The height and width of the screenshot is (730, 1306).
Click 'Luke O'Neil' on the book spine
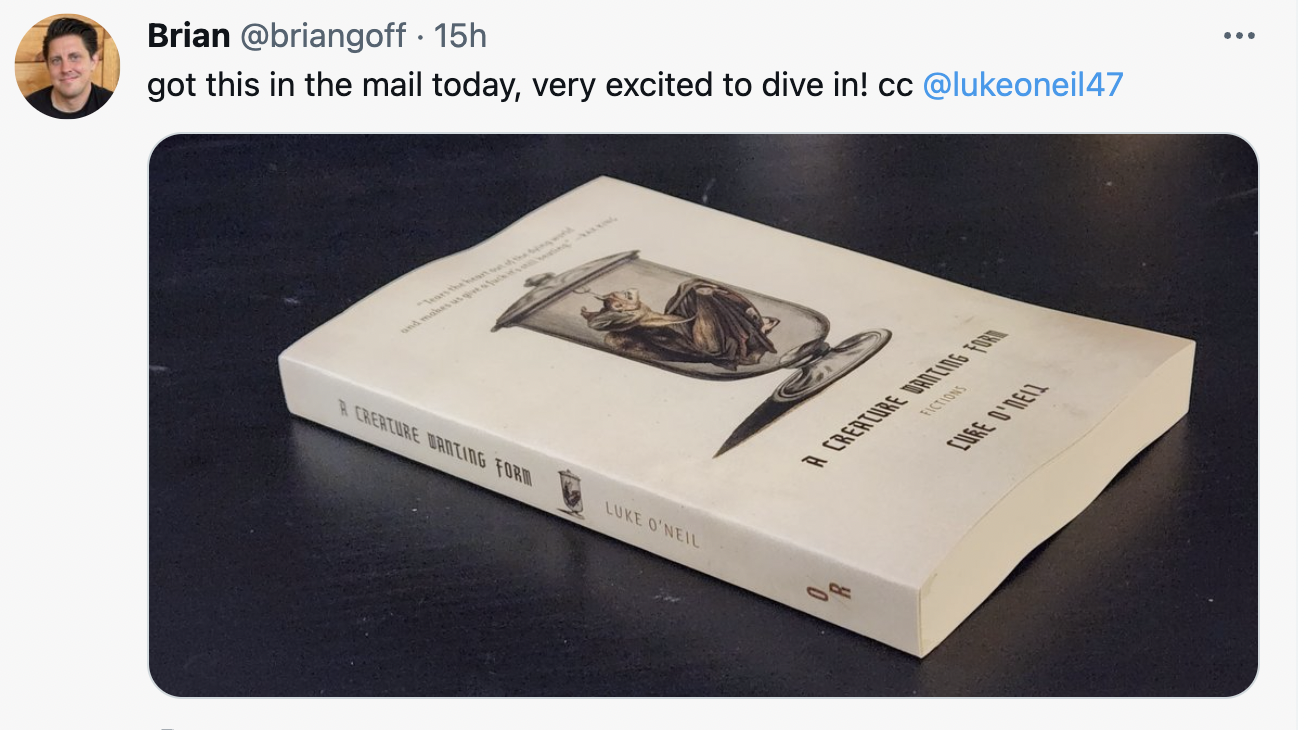(651, 524)
